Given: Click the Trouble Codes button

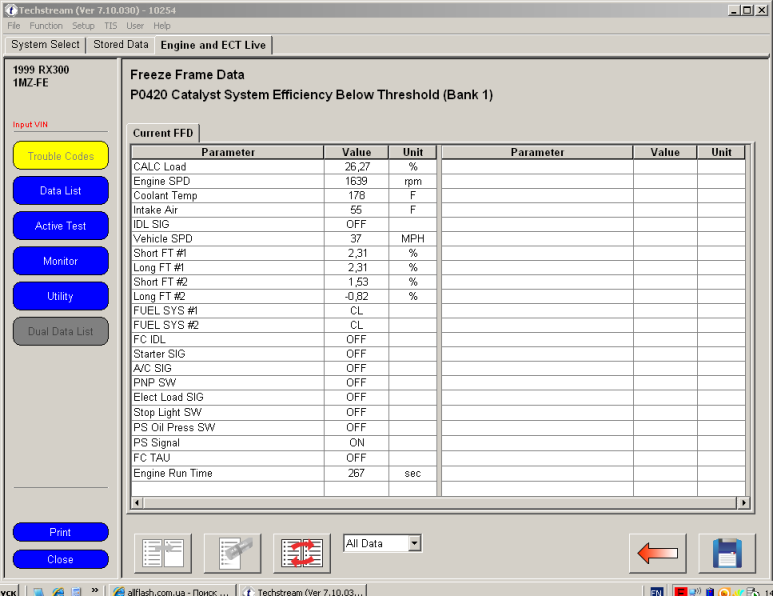Looking at the screenshot, I should click(x=60, y=156).
